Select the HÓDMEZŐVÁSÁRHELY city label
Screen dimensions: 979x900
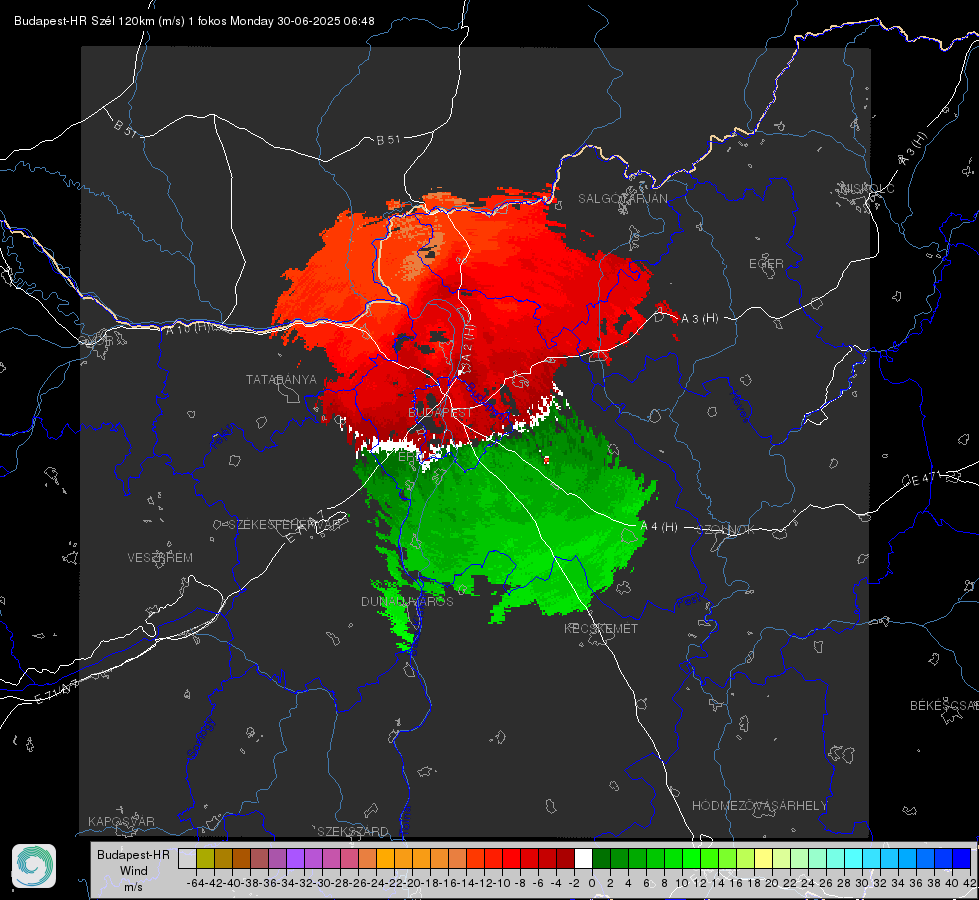759,806
